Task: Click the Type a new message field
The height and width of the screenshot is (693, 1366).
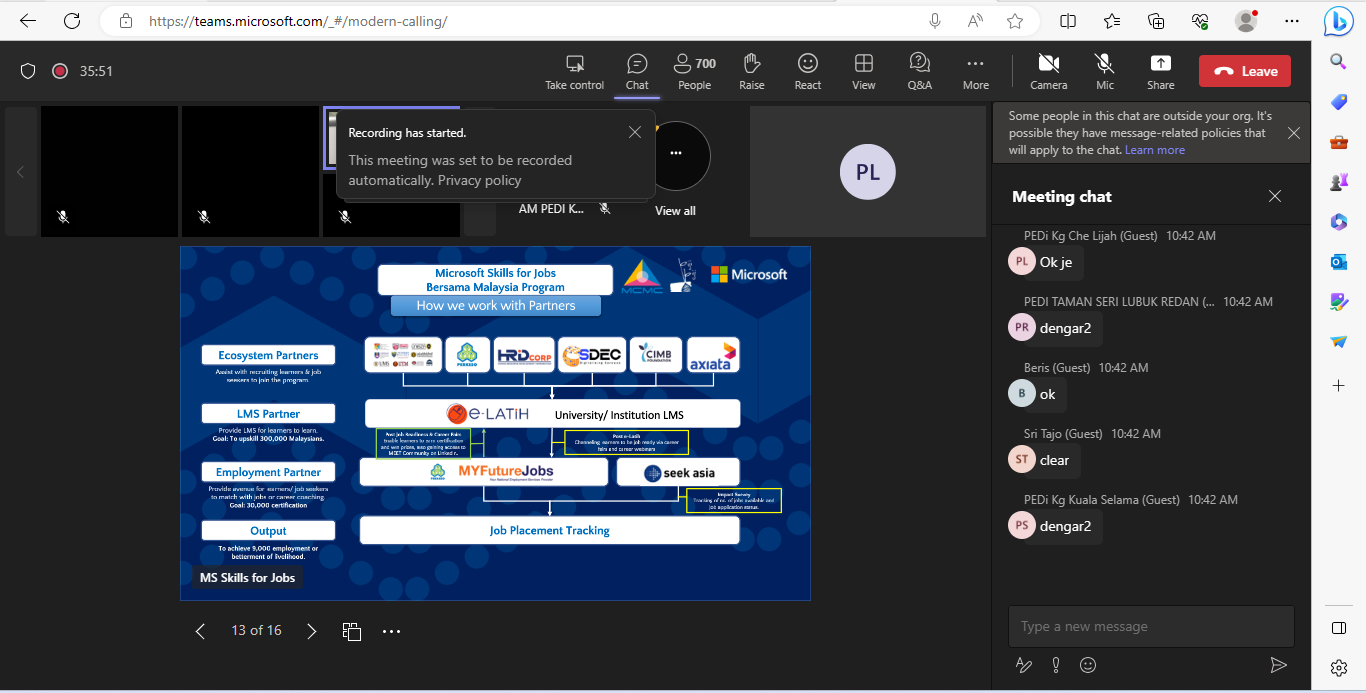Action: click(x=1150, y=626)
